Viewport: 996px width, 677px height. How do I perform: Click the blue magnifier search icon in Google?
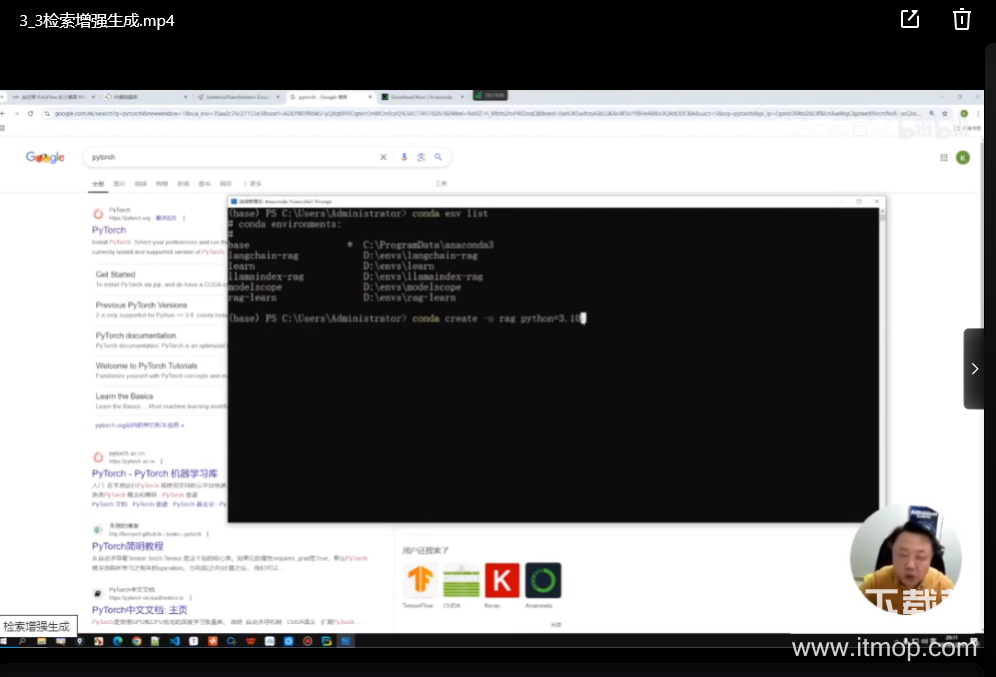[438, 157]
